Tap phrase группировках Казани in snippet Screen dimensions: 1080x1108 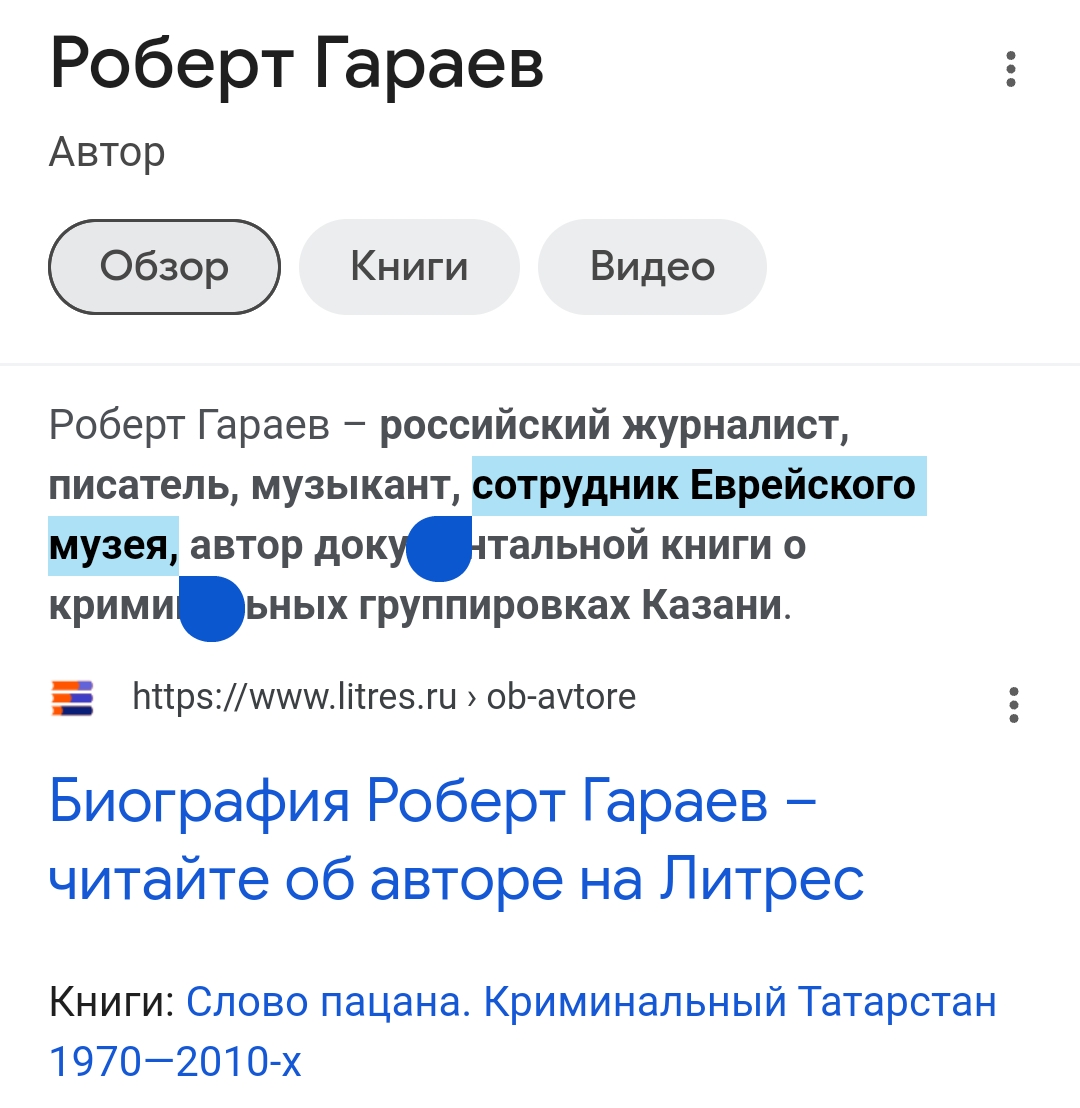pos(570,606)
